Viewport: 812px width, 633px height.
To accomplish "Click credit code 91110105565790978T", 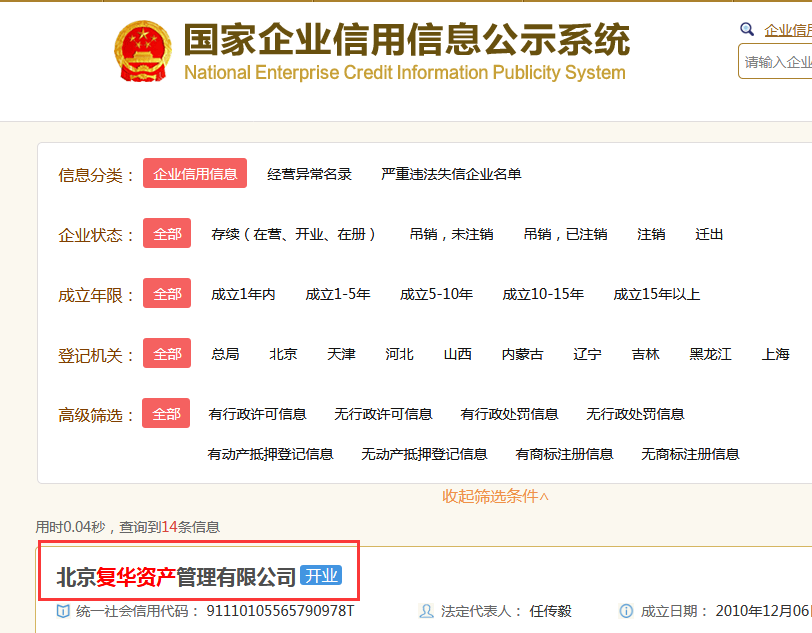I will [x=280, y=611].
